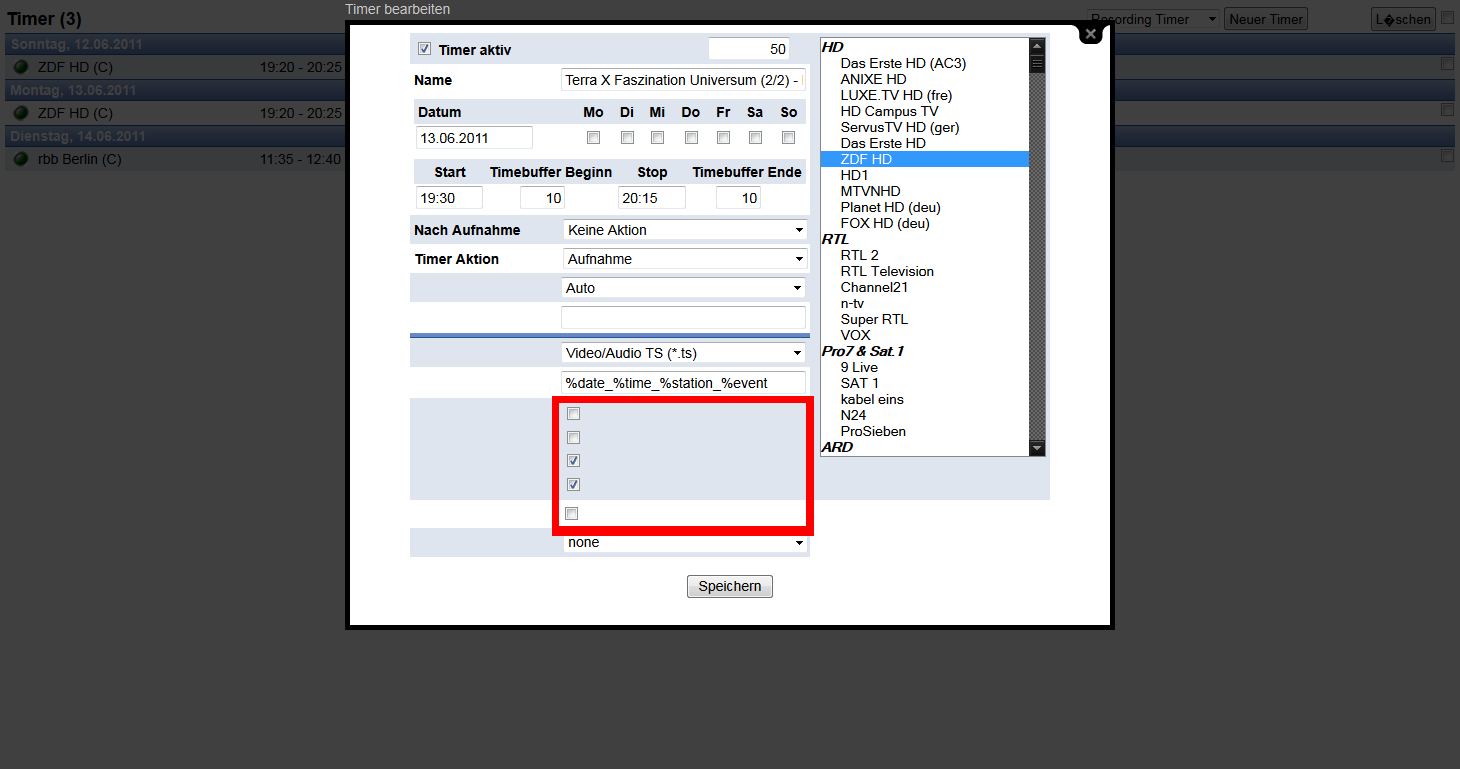Click the Datum field 13.06.2011

click(x=474, y=138)
